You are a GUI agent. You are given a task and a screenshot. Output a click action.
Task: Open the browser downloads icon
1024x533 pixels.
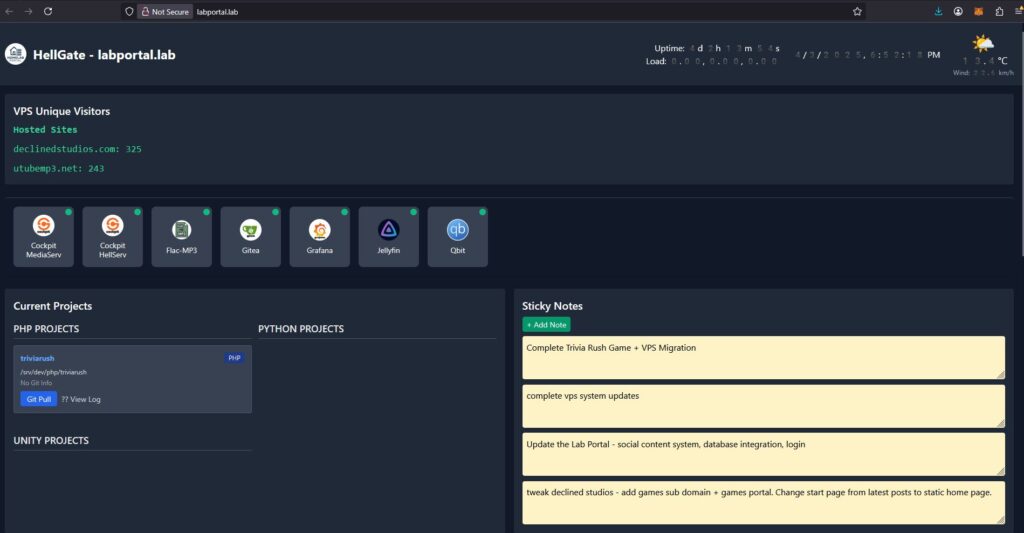pyautogui.click(x=938, y=11)
